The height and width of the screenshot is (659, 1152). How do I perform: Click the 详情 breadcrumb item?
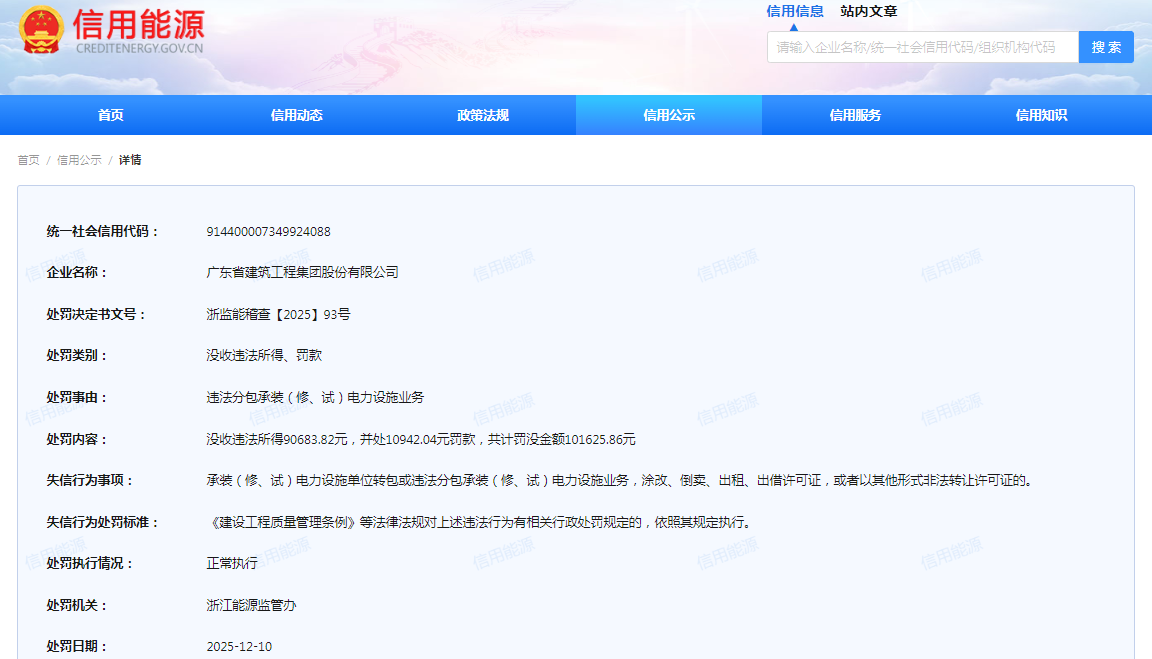click(130, 160)
